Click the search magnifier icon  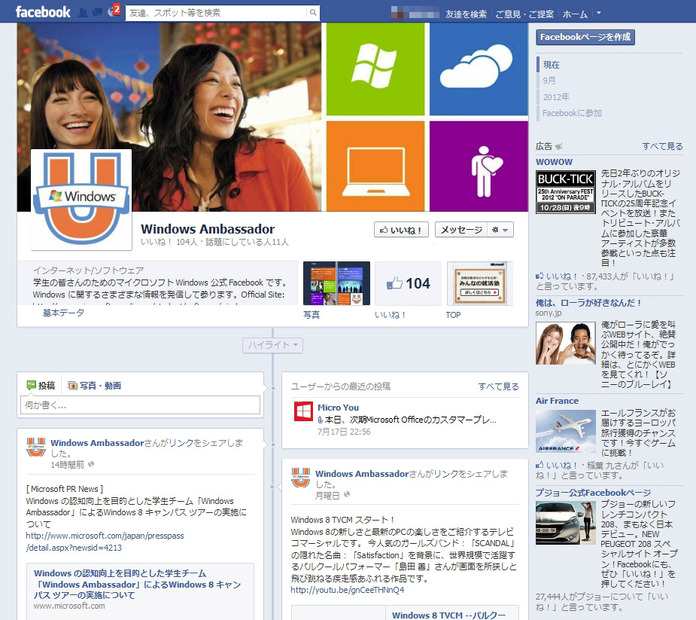tap(313, 13)
